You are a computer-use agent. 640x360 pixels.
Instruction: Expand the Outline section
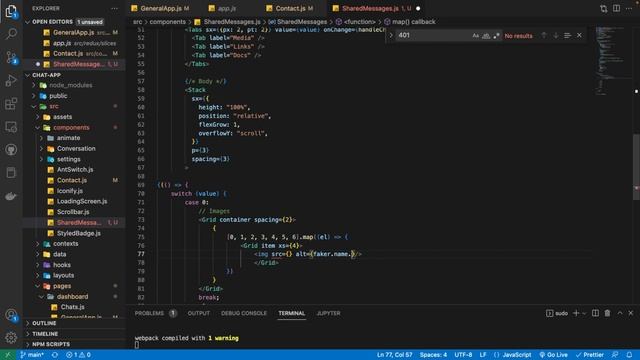[x=74, y=323]
